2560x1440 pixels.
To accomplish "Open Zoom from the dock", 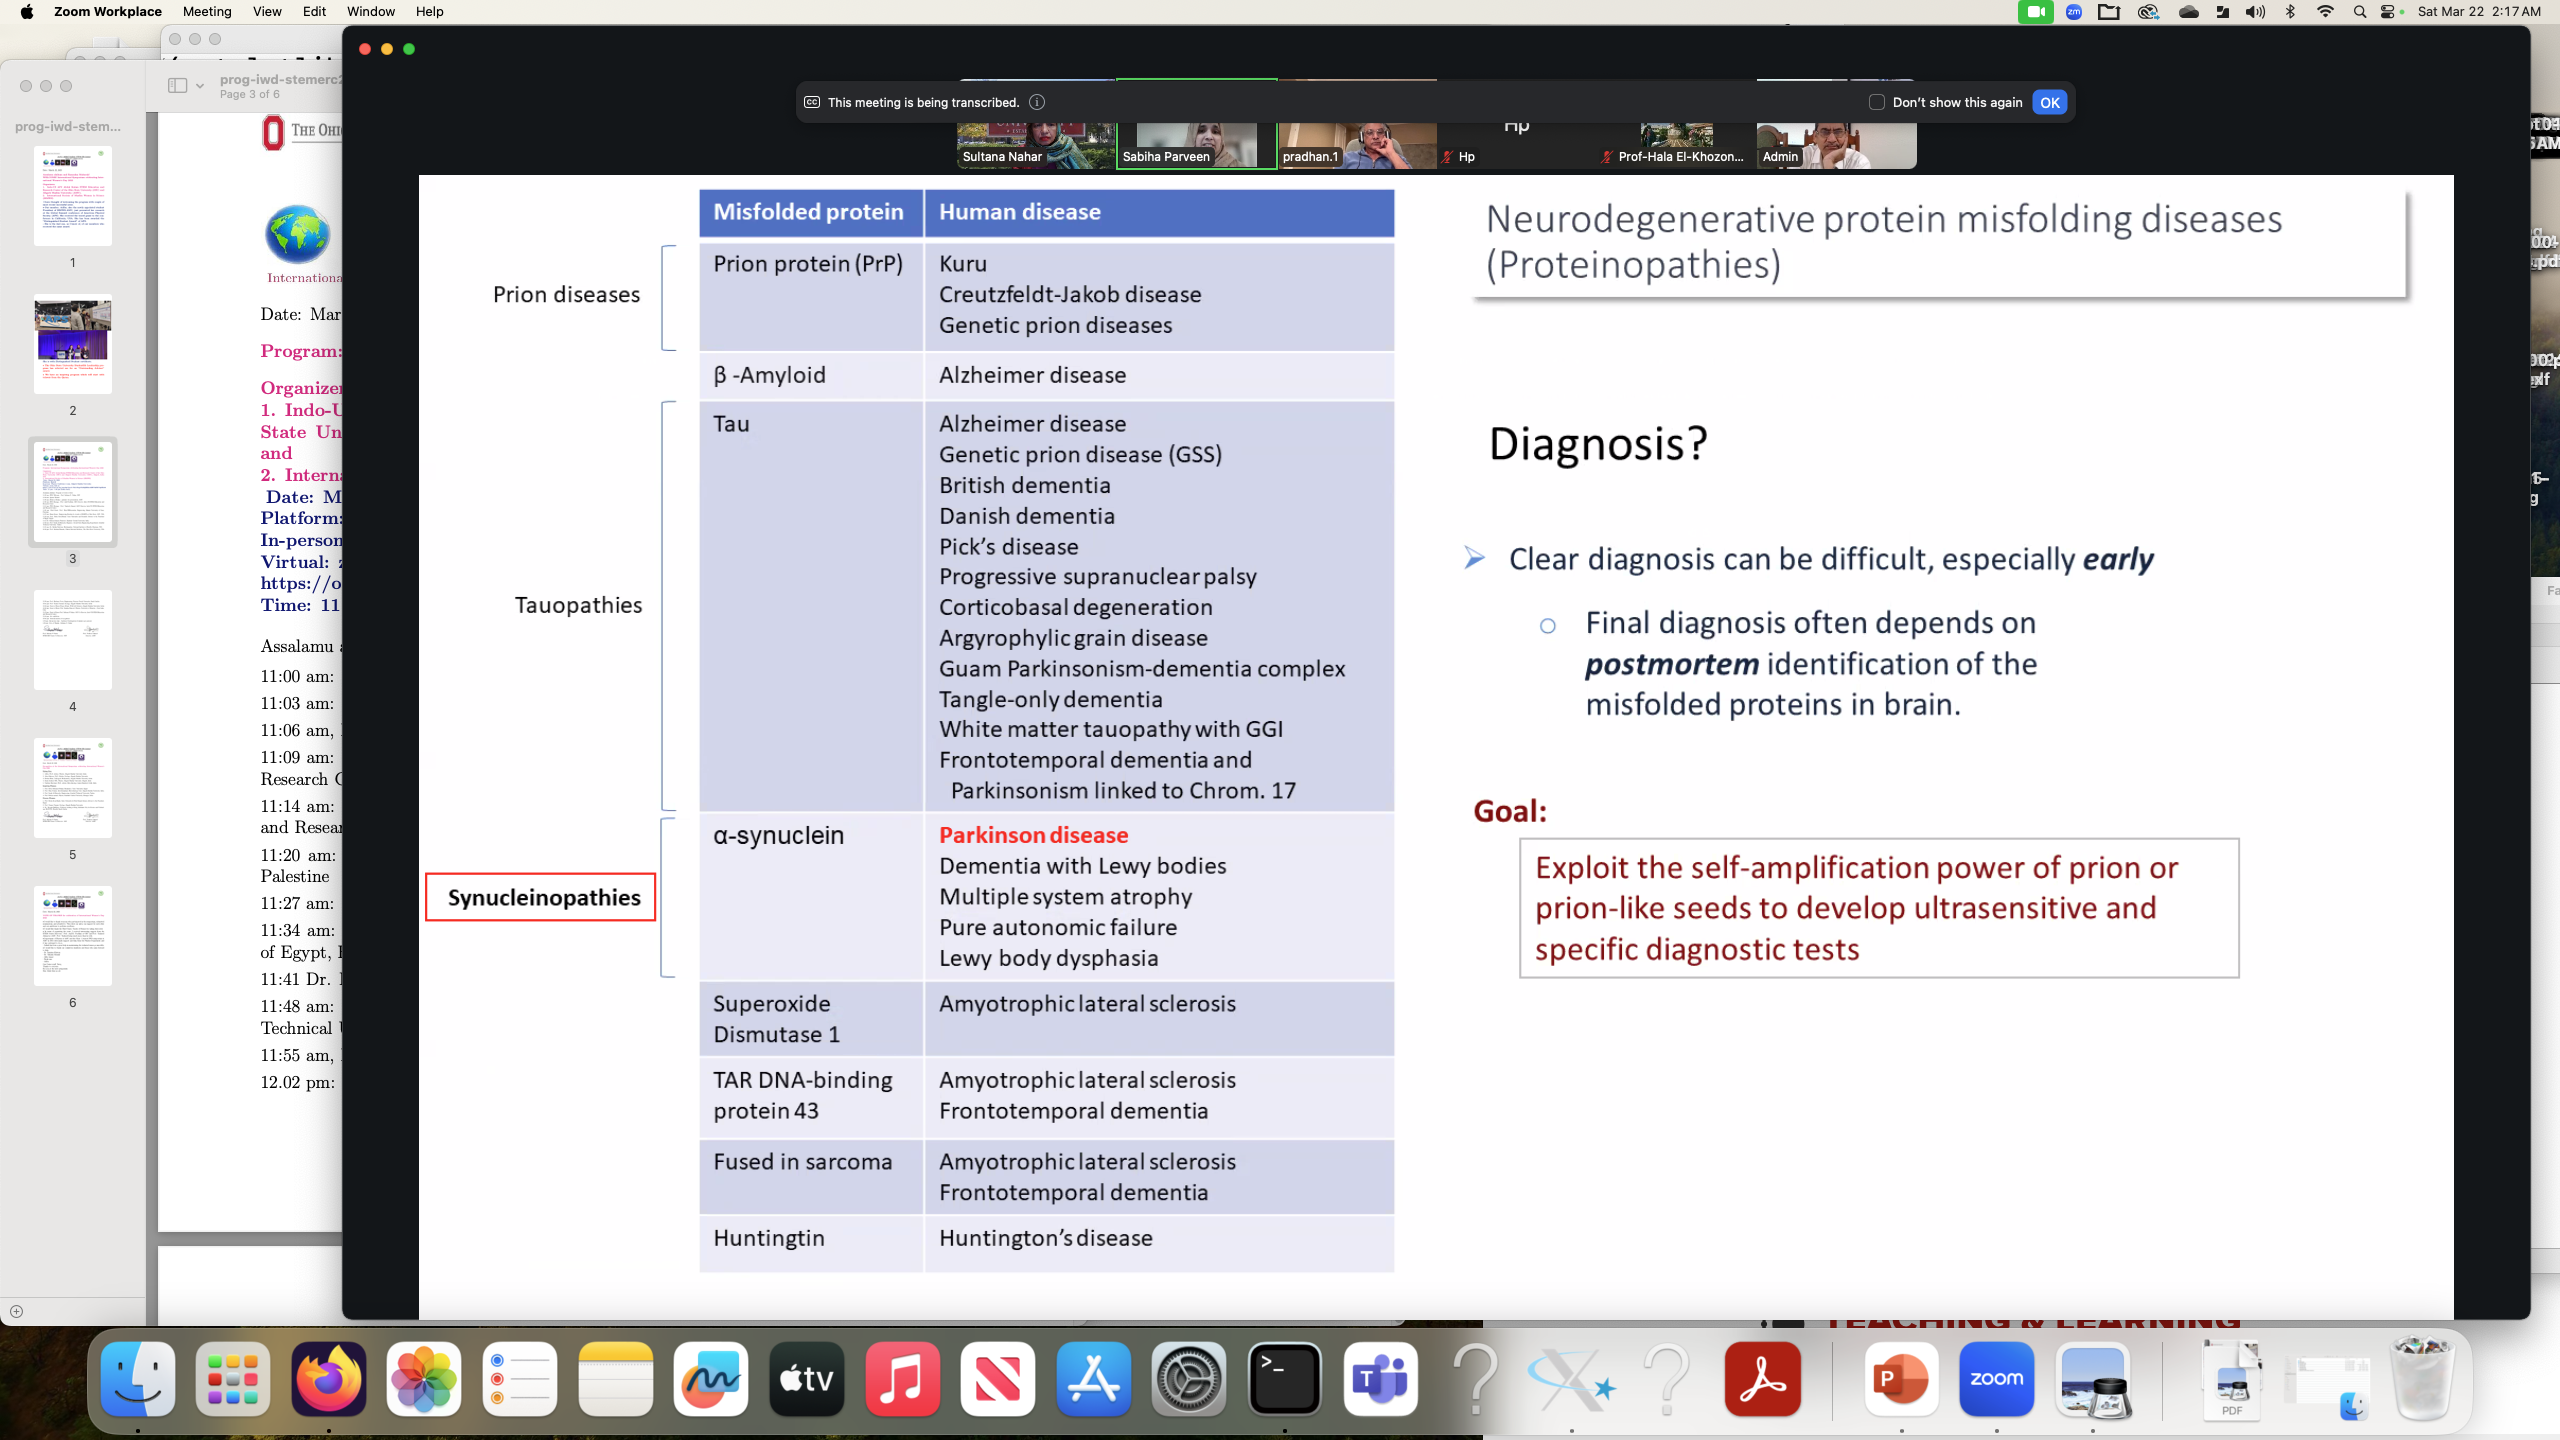I will [x=1996, y=1379].
